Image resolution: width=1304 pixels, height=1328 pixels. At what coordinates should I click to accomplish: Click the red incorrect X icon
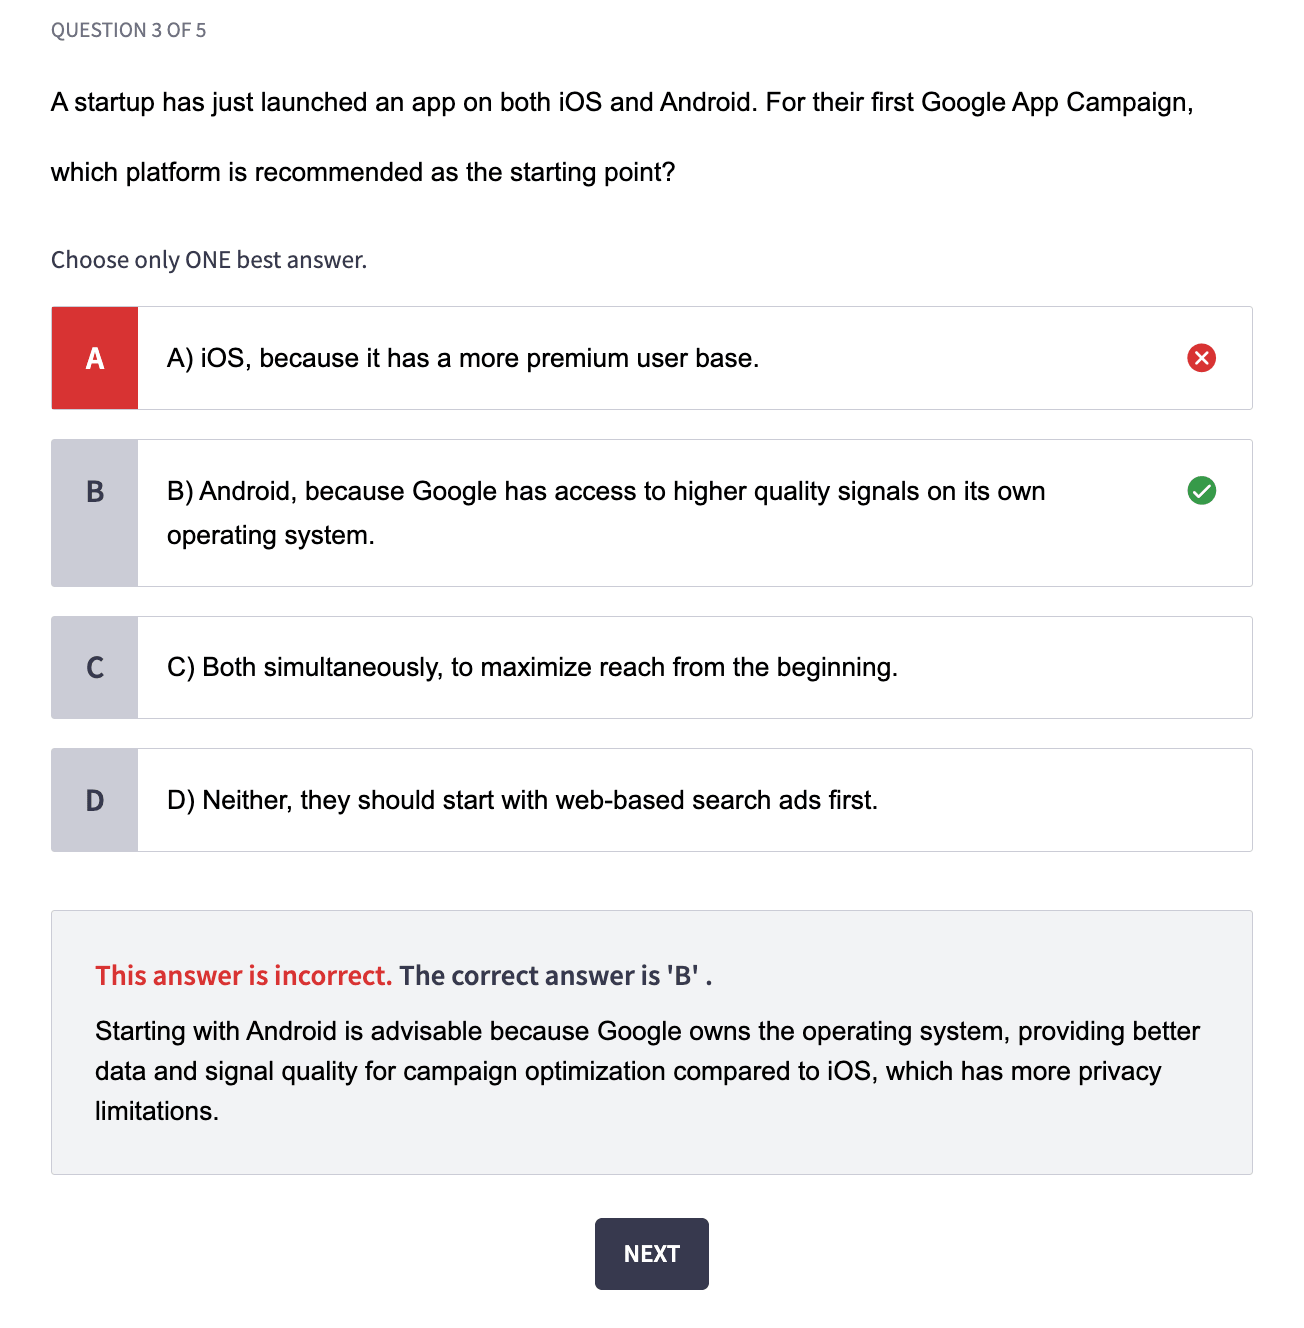[1201, 358]
